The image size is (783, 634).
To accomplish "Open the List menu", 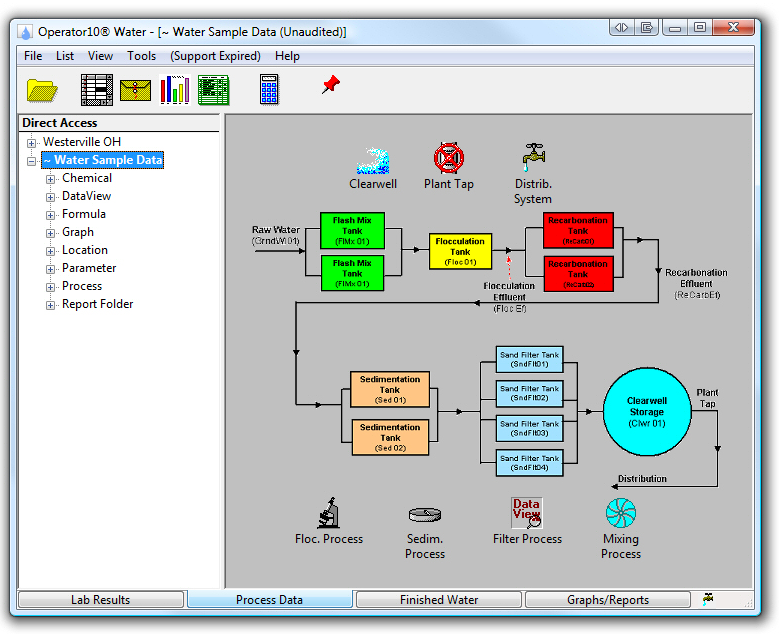I will point(65,56).
